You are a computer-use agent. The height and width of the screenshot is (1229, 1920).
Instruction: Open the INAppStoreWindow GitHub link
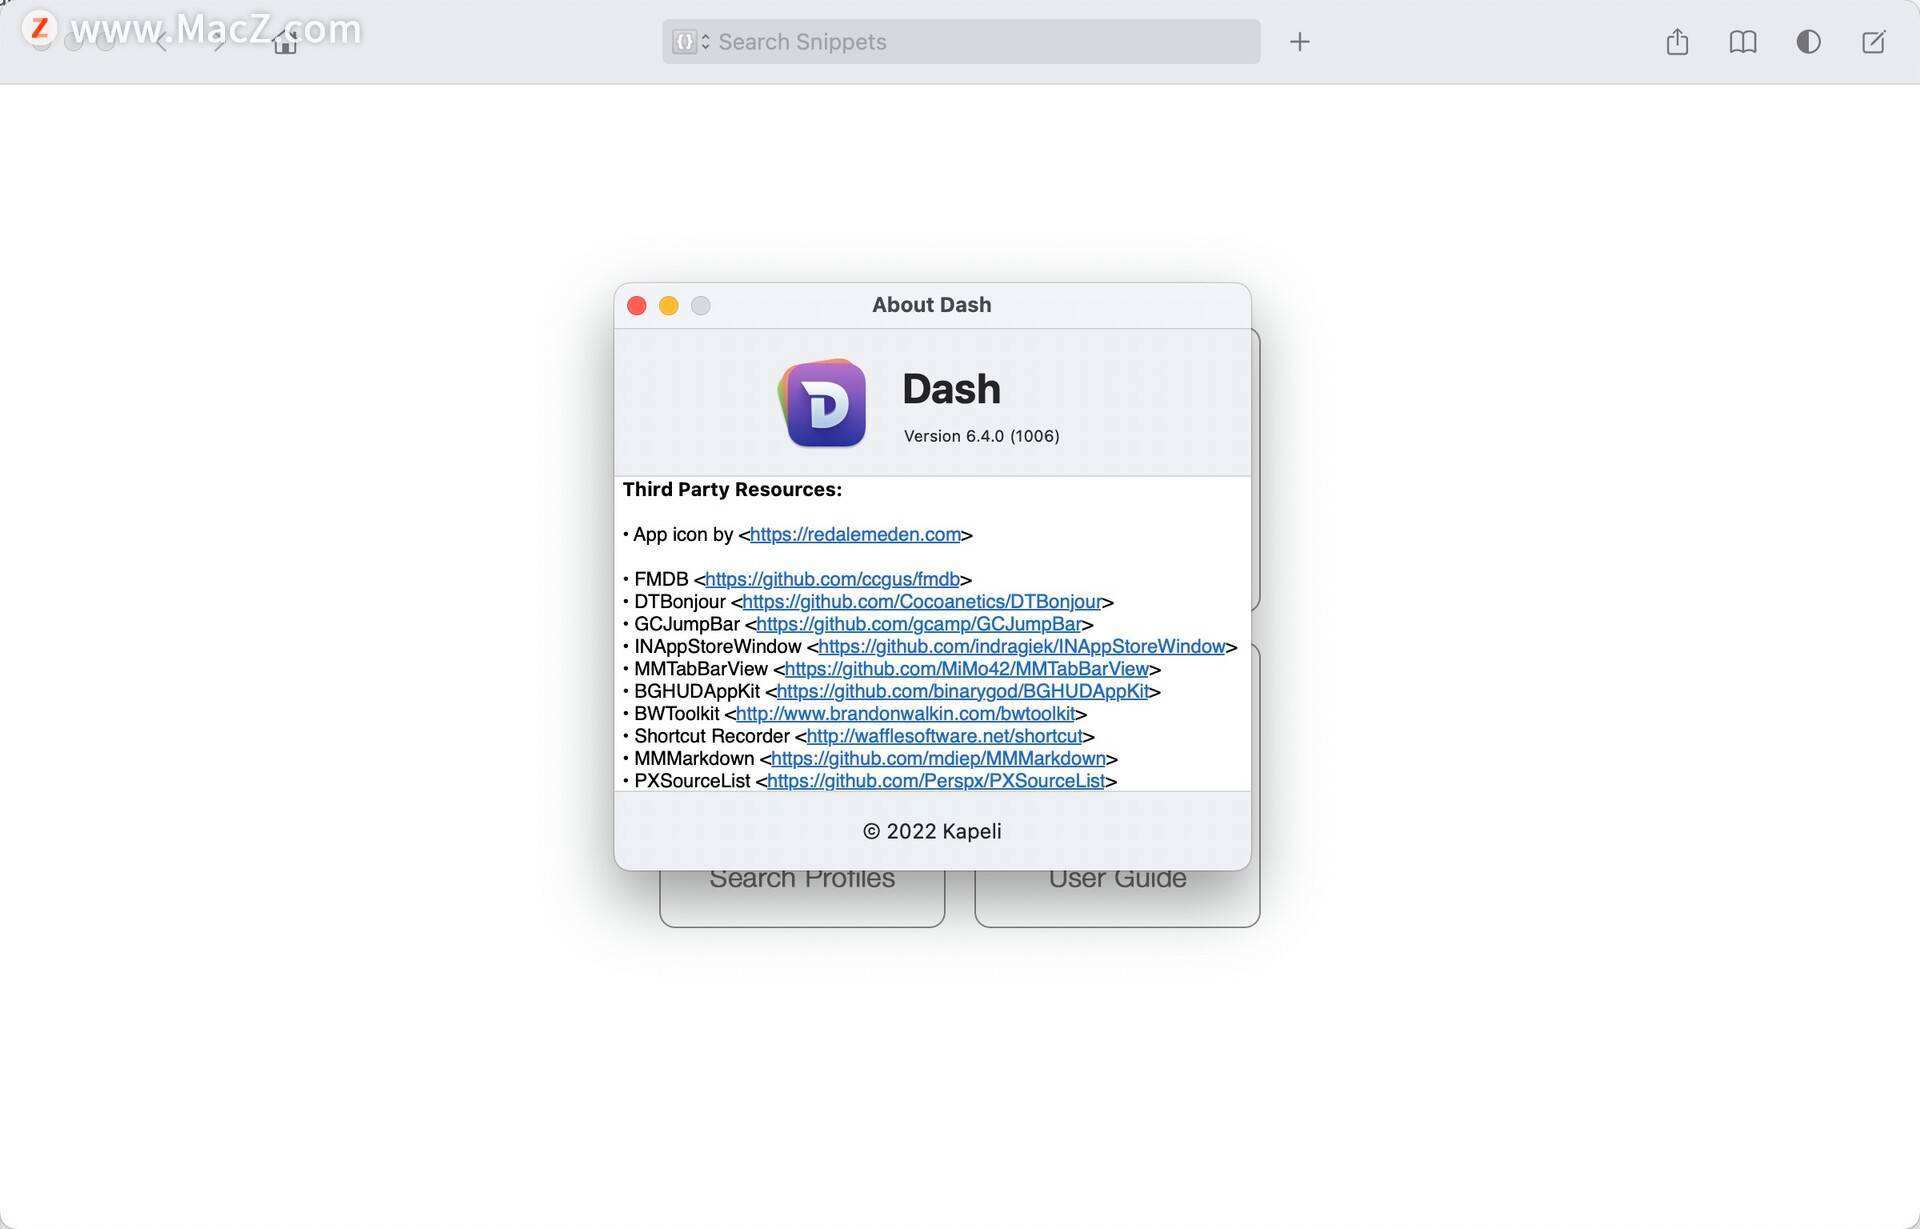(1021, 647)
